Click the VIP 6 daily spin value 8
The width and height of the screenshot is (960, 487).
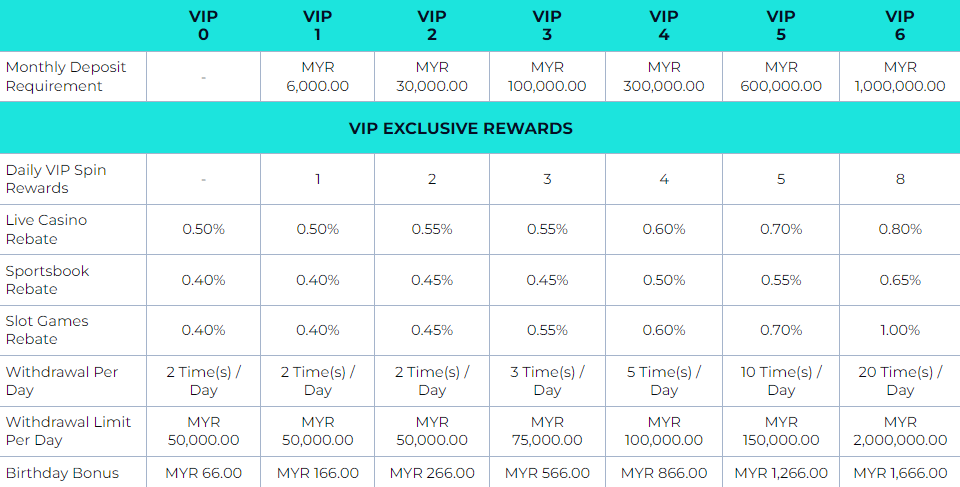coord(900,180)
